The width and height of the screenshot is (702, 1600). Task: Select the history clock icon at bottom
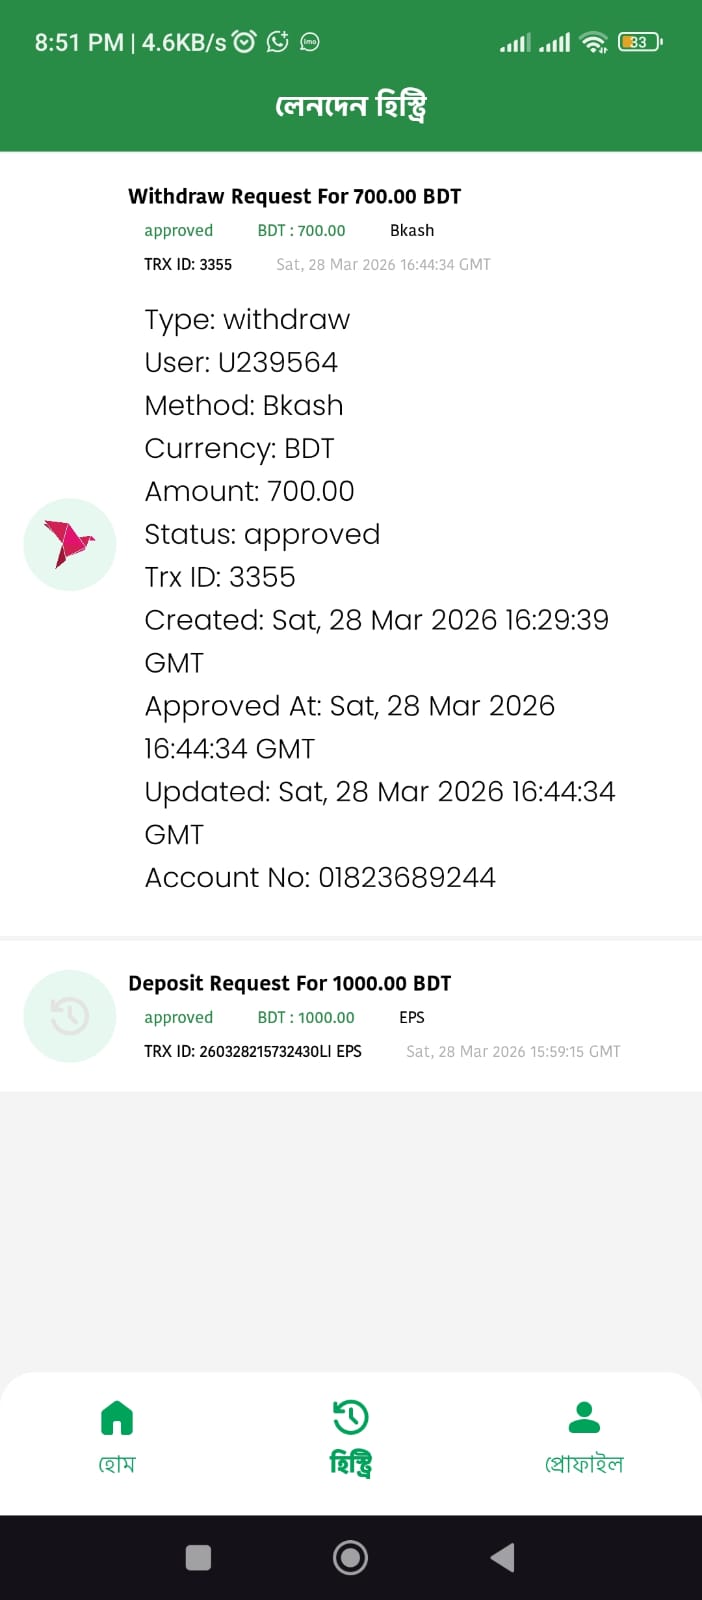click(x=350, y=1416)
